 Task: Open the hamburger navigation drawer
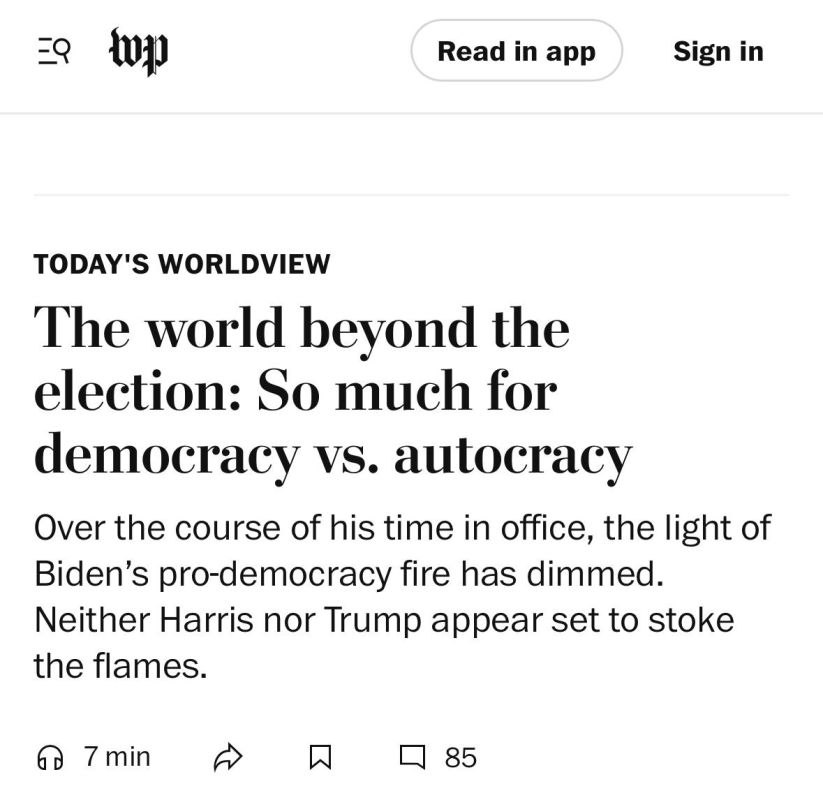coord(55,51)
